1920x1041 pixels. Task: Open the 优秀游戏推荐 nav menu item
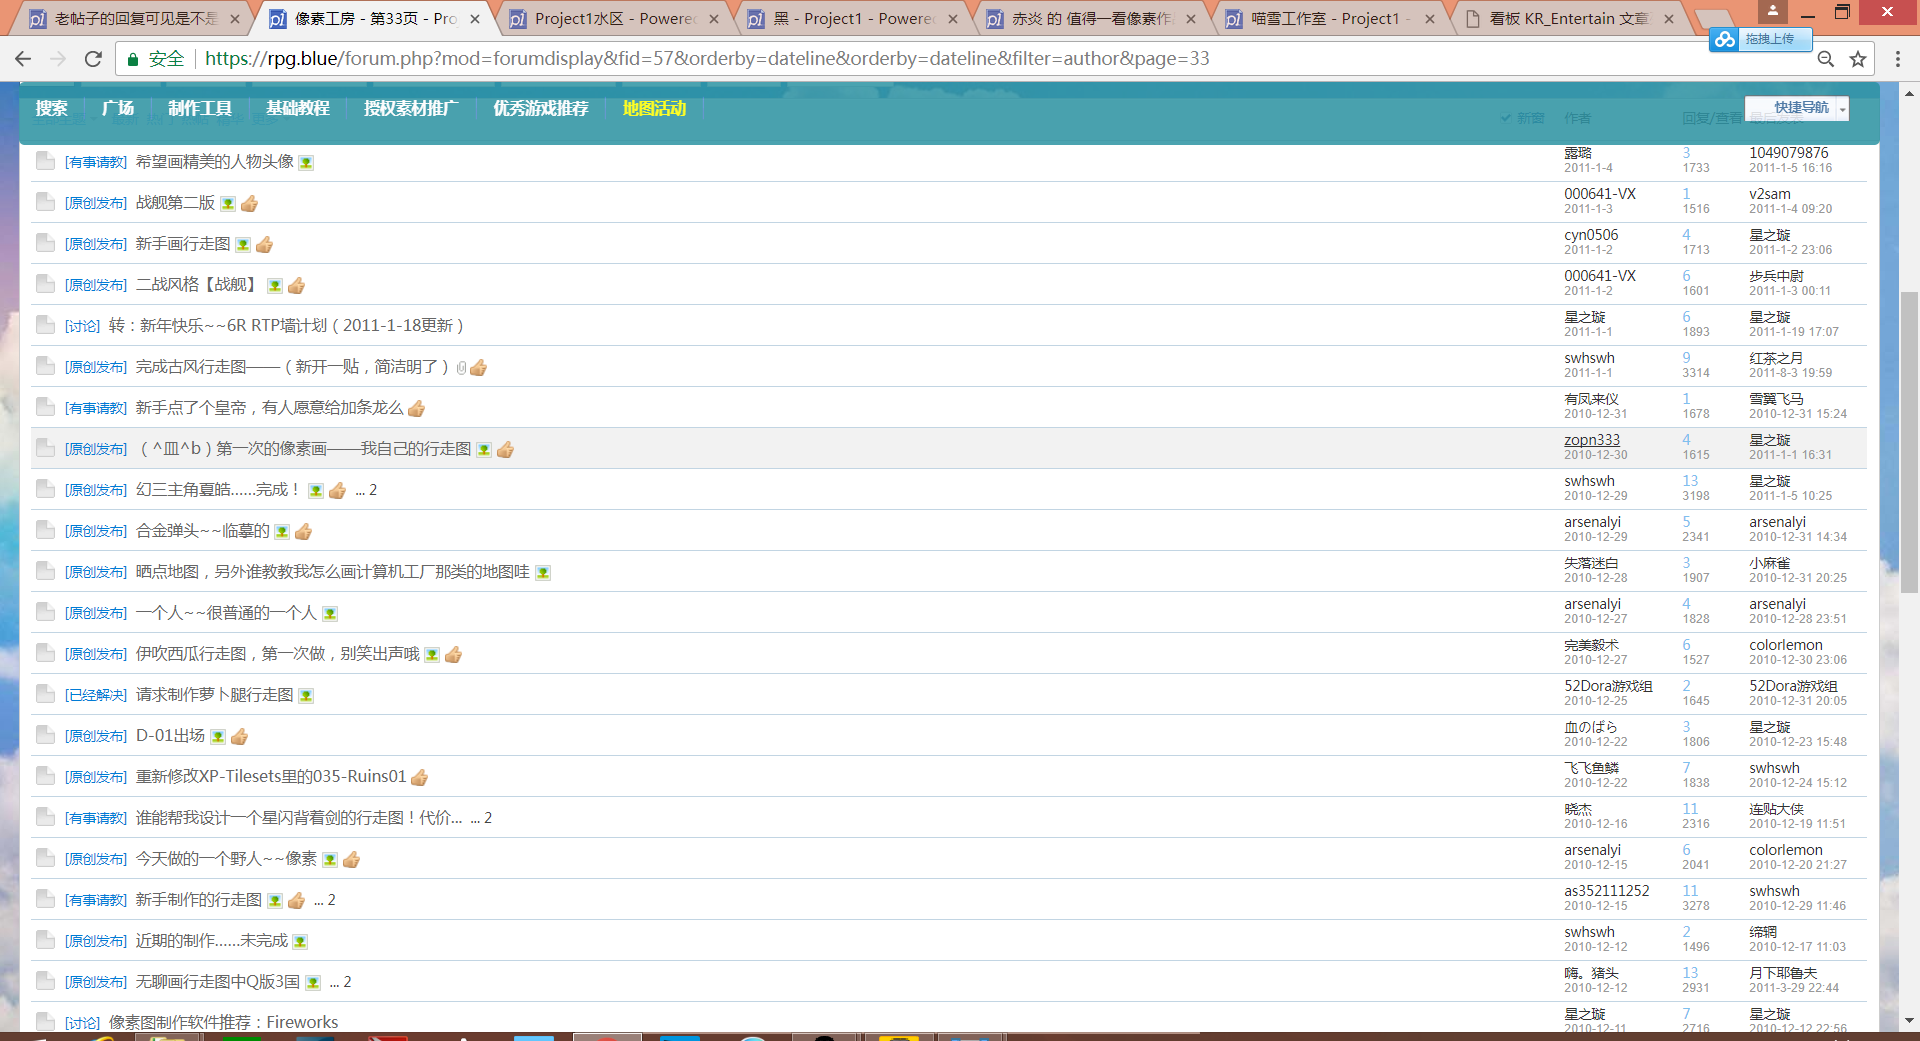click(x=541, y=108)
